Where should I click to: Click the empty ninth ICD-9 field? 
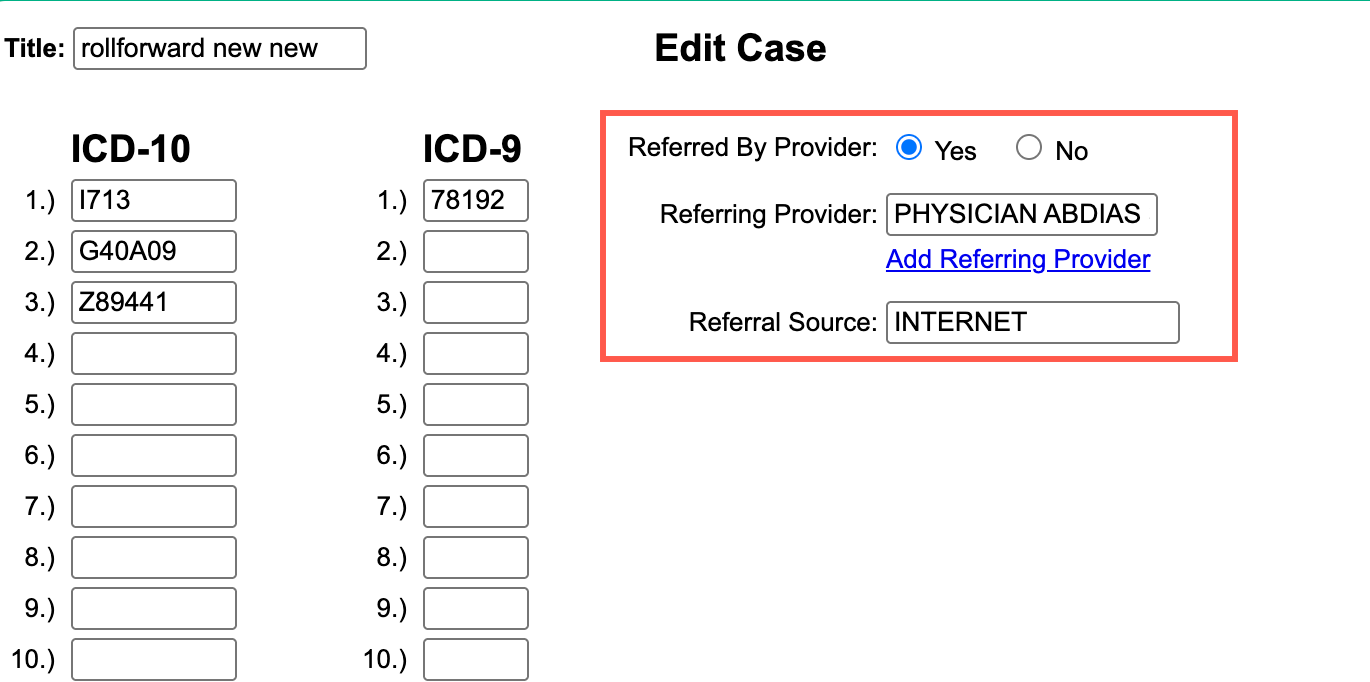[476, 608]
